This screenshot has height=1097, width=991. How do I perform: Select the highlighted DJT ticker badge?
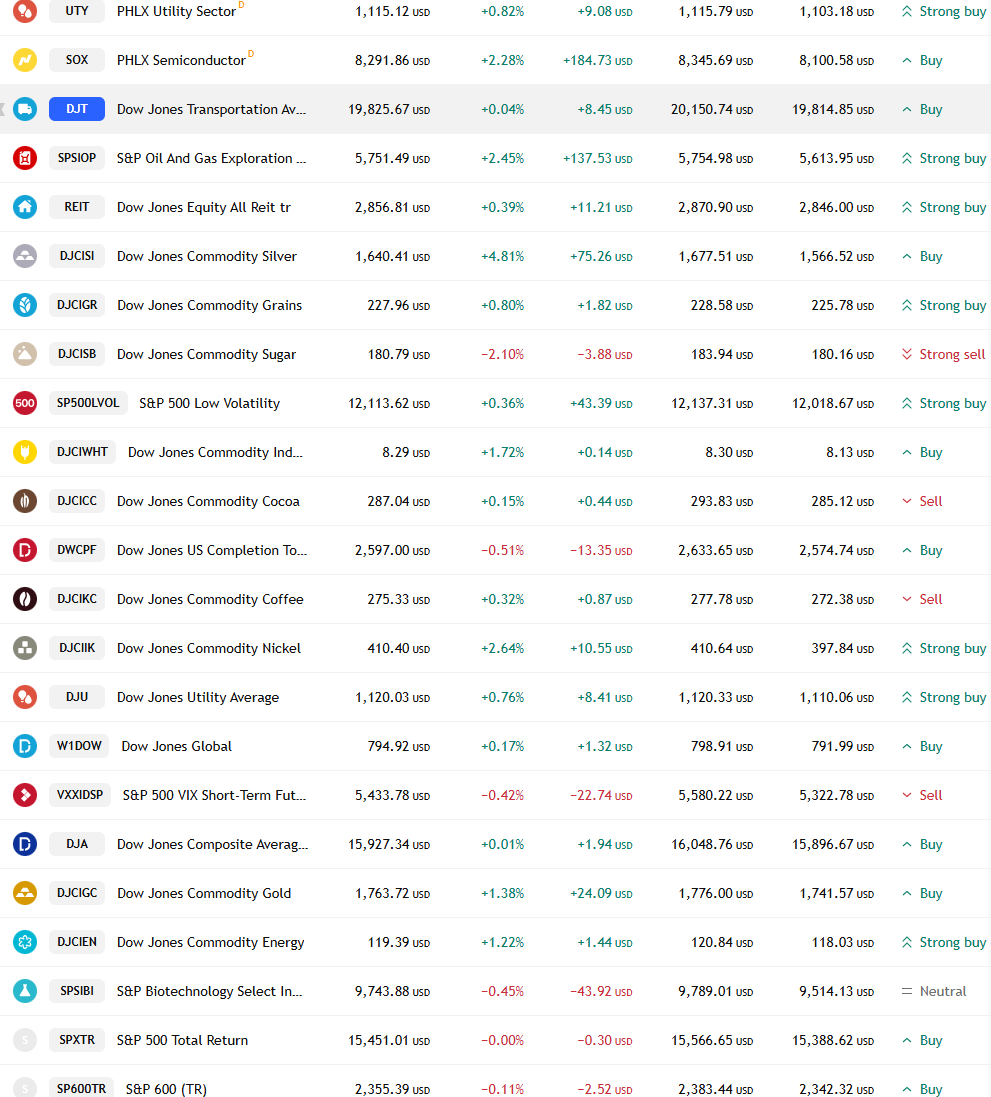77,109
